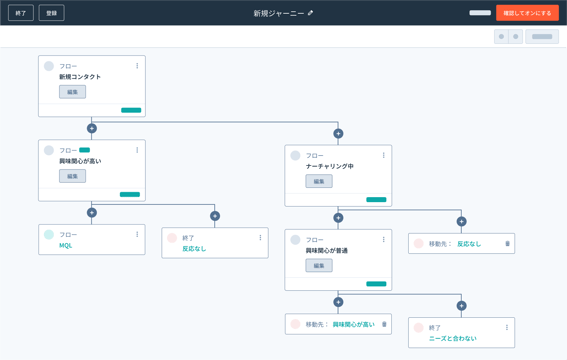Screen dimensions: 567x360
Task: Click 編集 on 興味関心が普通 card
Action: pyautogui.click(x=319, y=265)
